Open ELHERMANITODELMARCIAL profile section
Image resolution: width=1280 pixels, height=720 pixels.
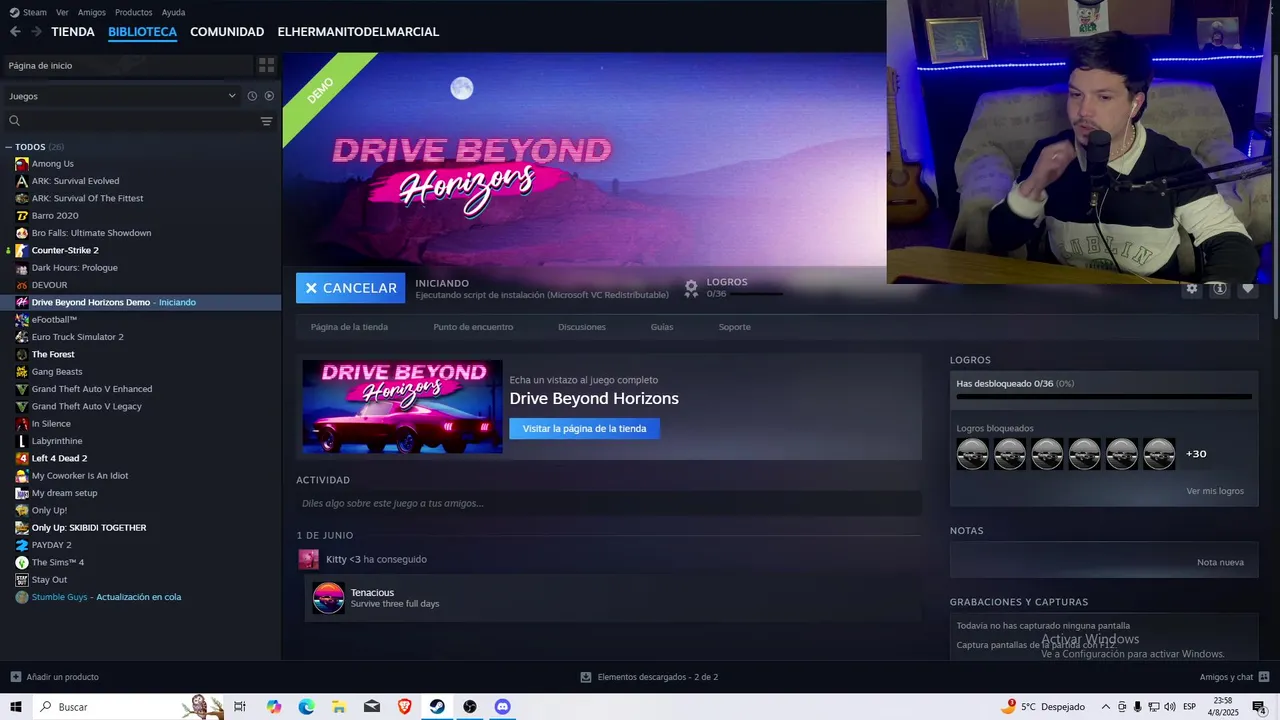pos(358,32)
